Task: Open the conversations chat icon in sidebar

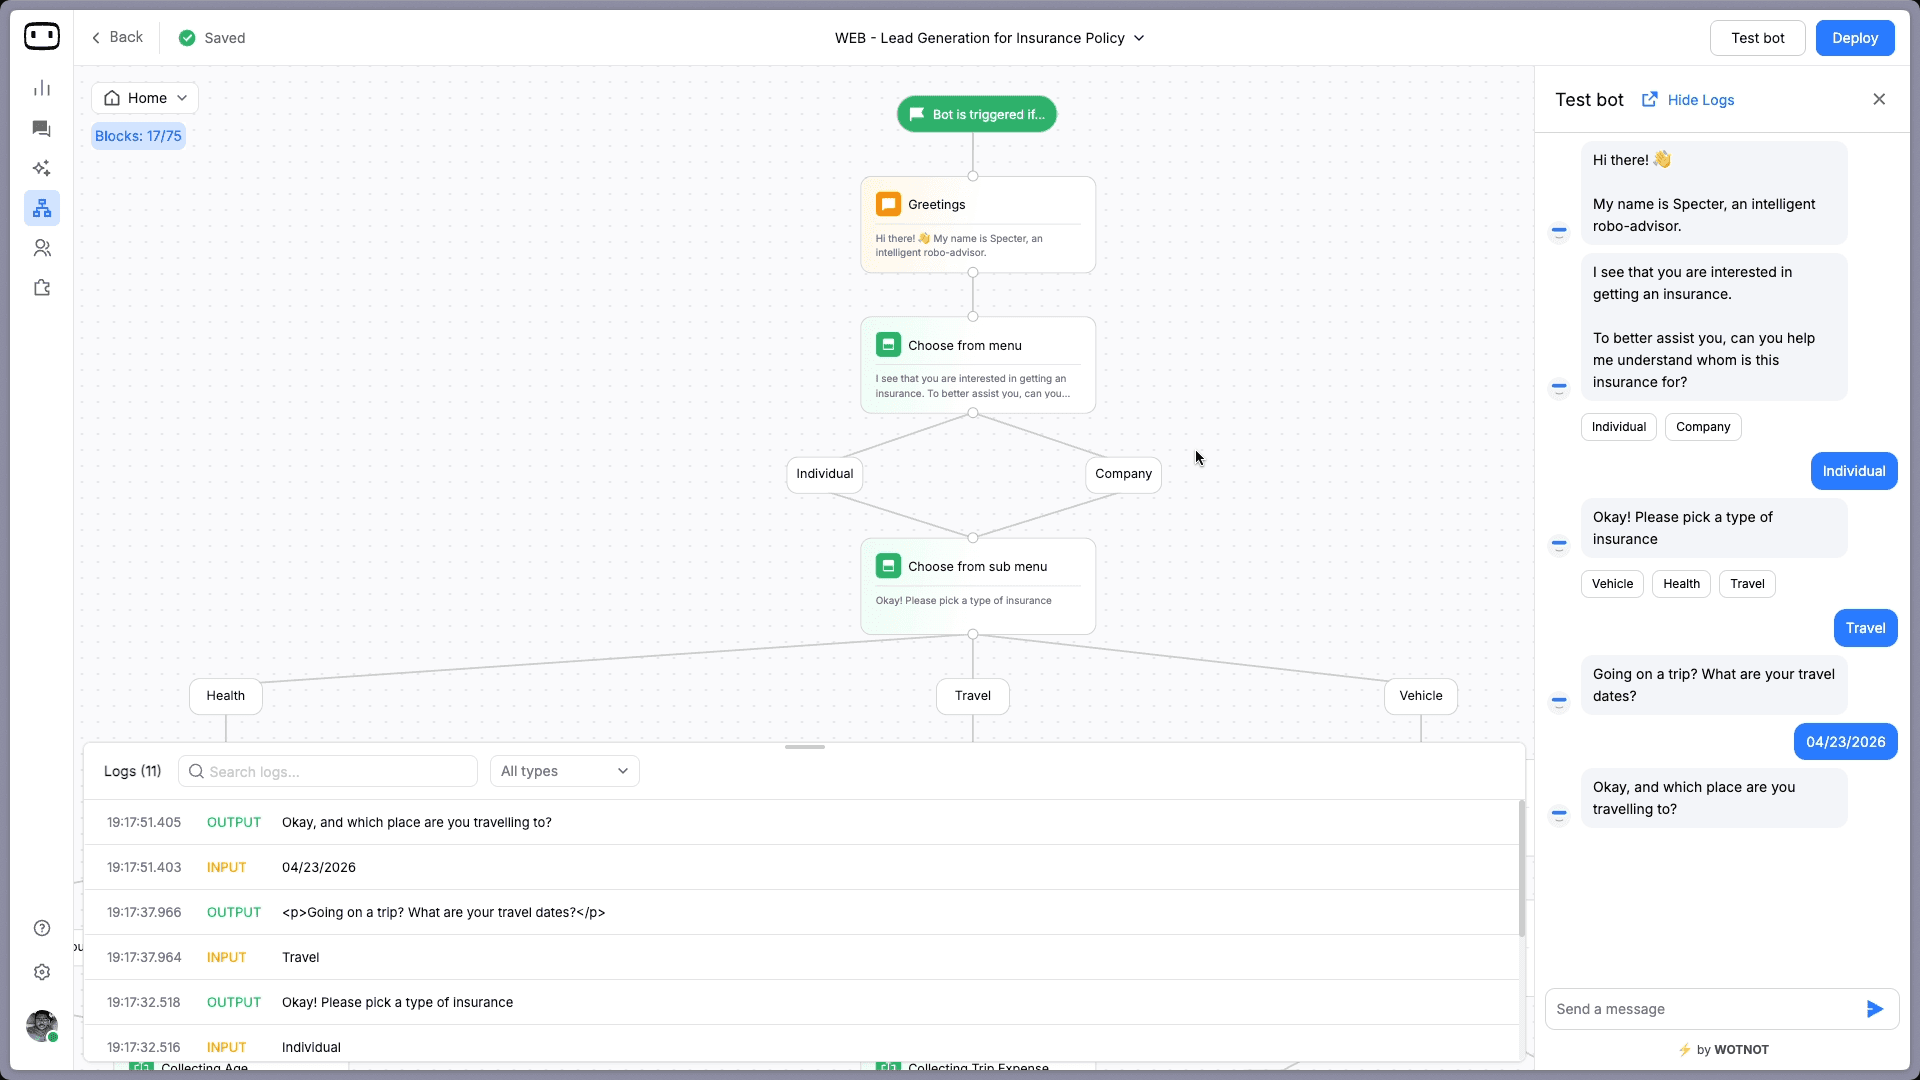Action: click(42, 128)
